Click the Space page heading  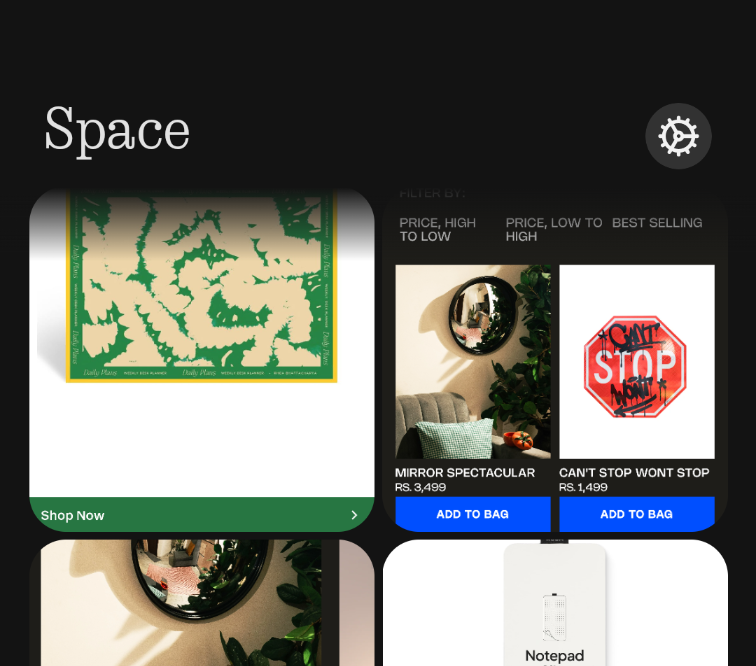117,130
